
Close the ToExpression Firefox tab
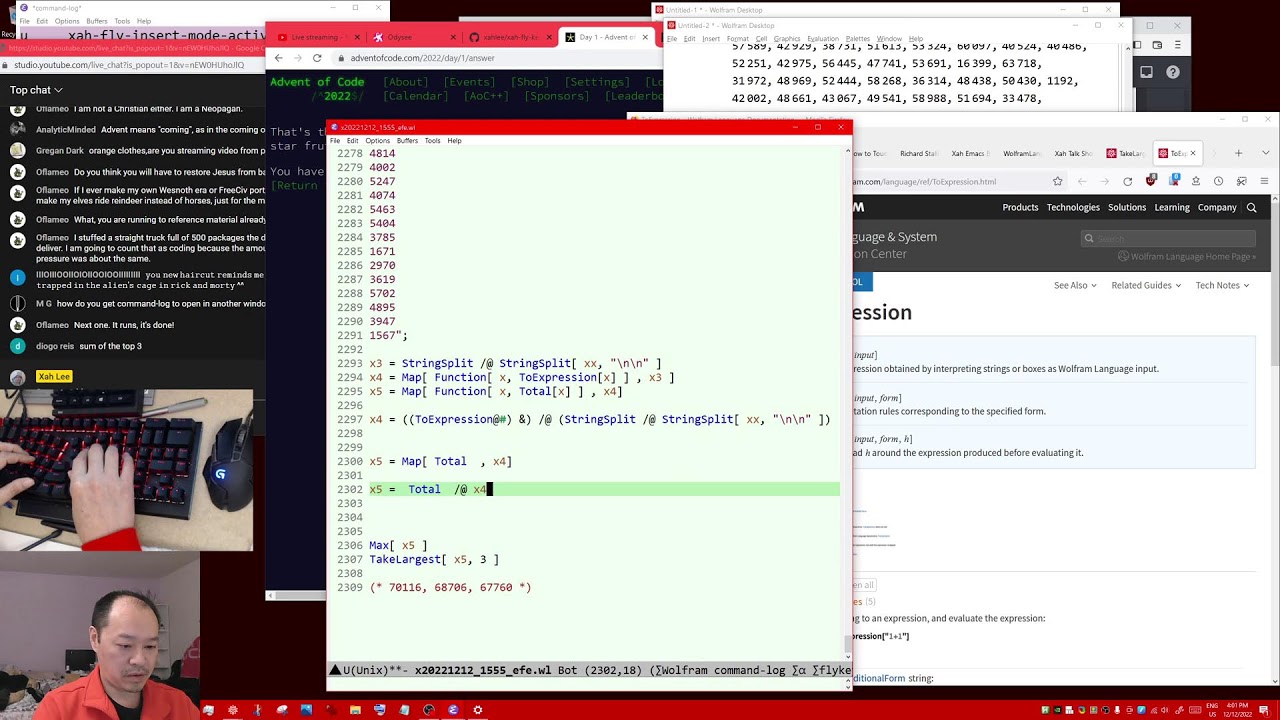coord(1192,153)
